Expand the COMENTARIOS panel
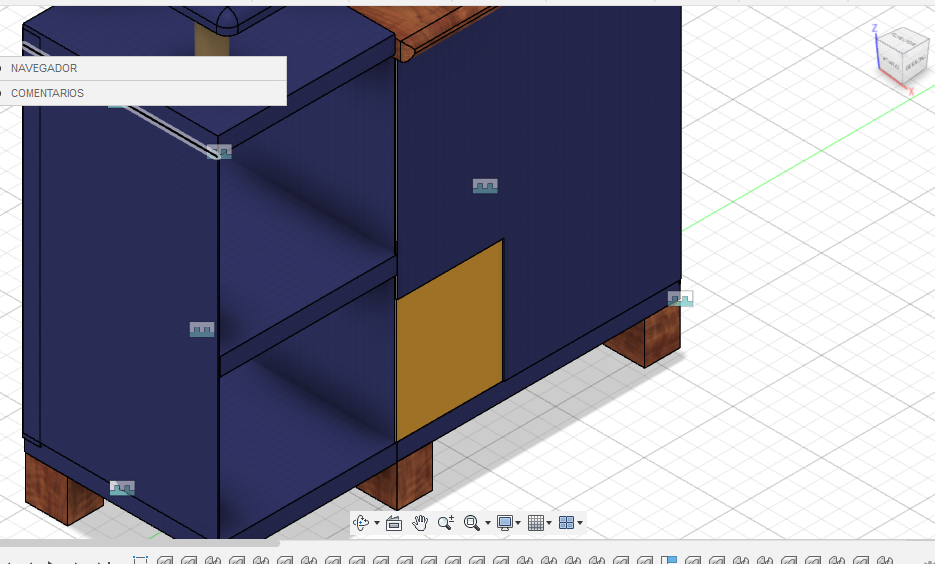This screenshot has height=564, width=935. [143, 93]
